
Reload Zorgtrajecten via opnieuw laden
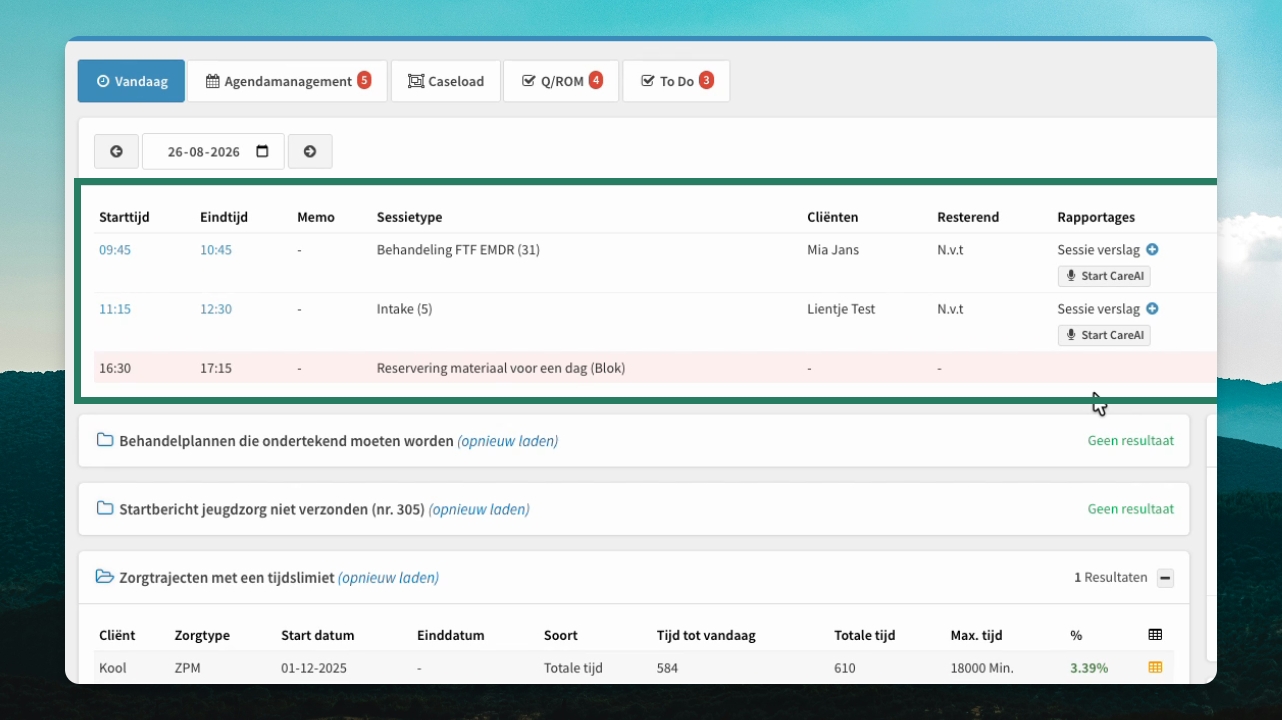[x=388, y=578]
